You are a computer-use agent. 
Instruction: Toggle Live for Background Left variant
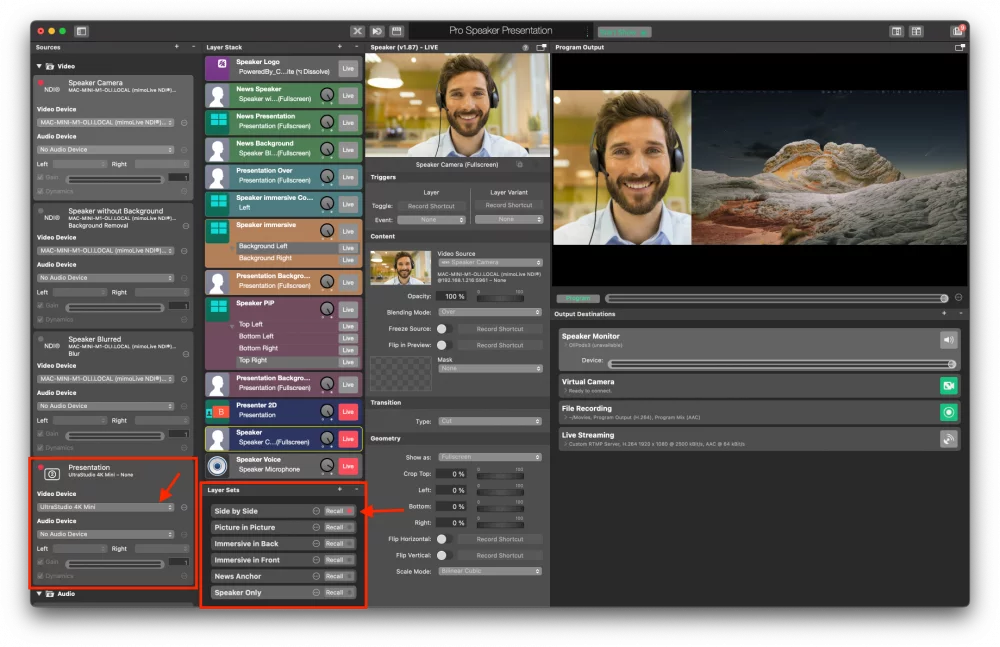pos(348,248)
